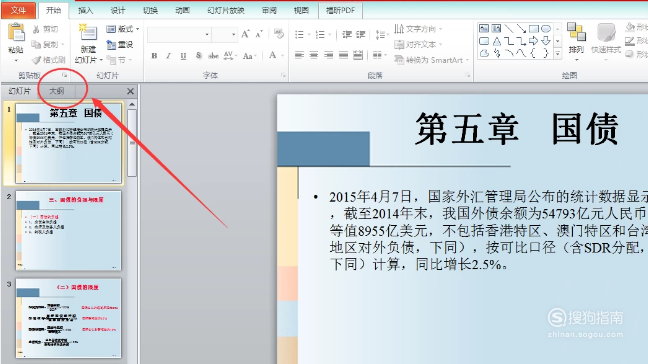This screenshot has width=648, height=364.
Task: Click the font color A button
Action: tap(273, 55)
